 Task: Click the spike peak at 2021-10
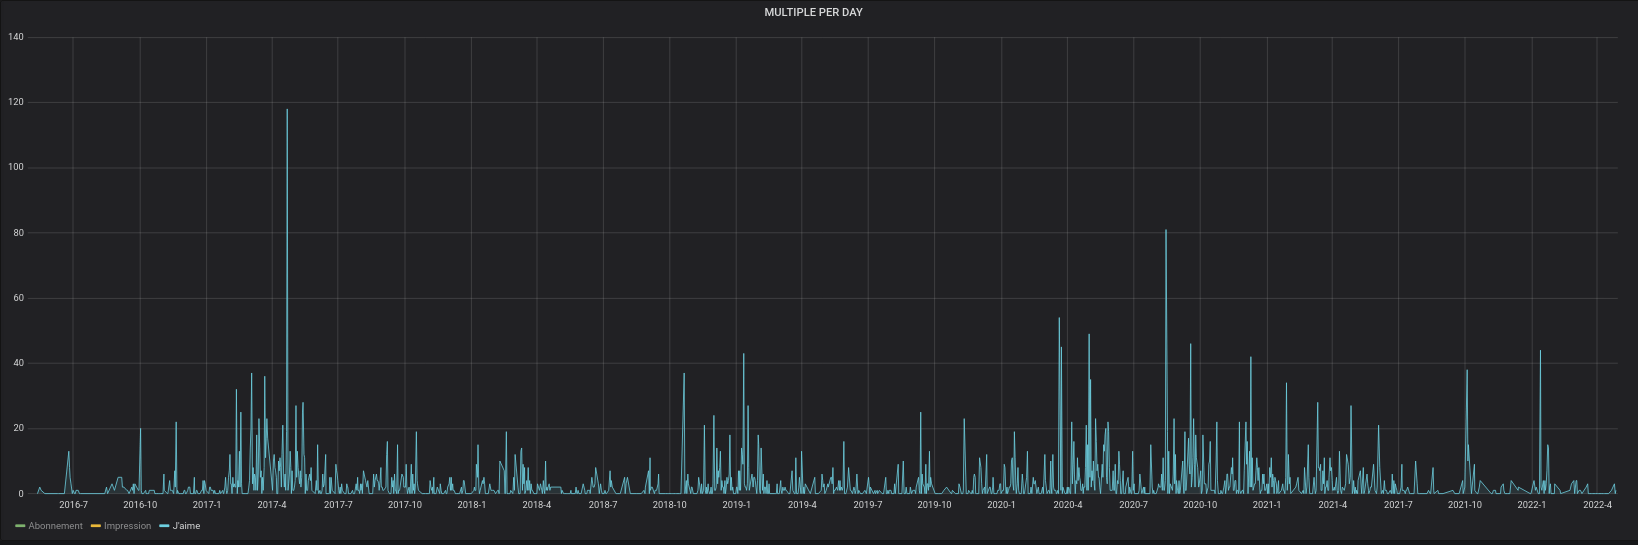pos(1467,371)
